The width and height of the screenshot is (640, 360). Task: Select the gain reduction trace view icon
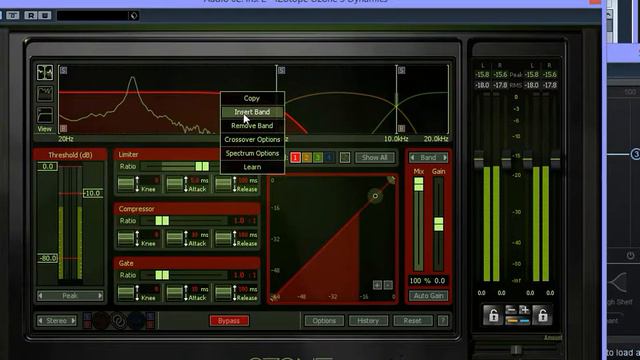point(44,94)
